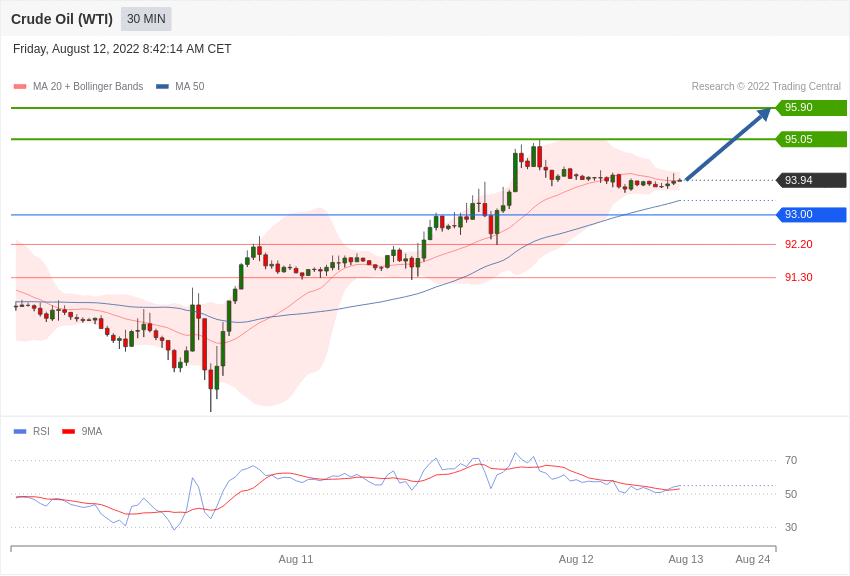
Task: Click the MA 50 legend label
Action: point(190,86)
